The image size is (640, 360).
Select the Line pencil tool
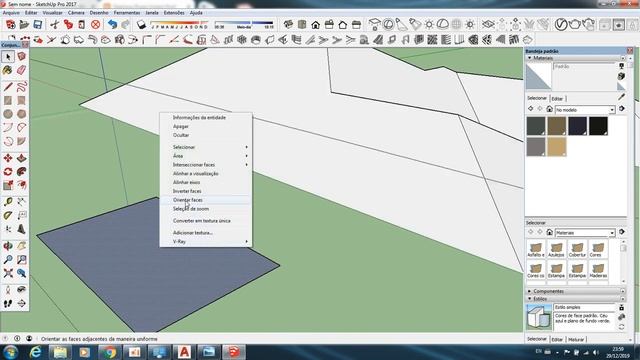8,86
